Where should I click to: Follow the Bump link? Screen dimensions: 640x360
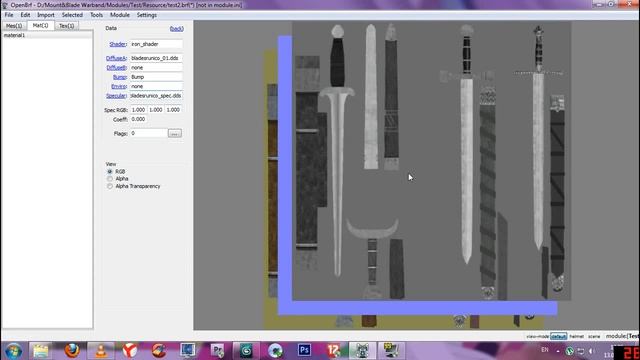click(x=120, y=77)
